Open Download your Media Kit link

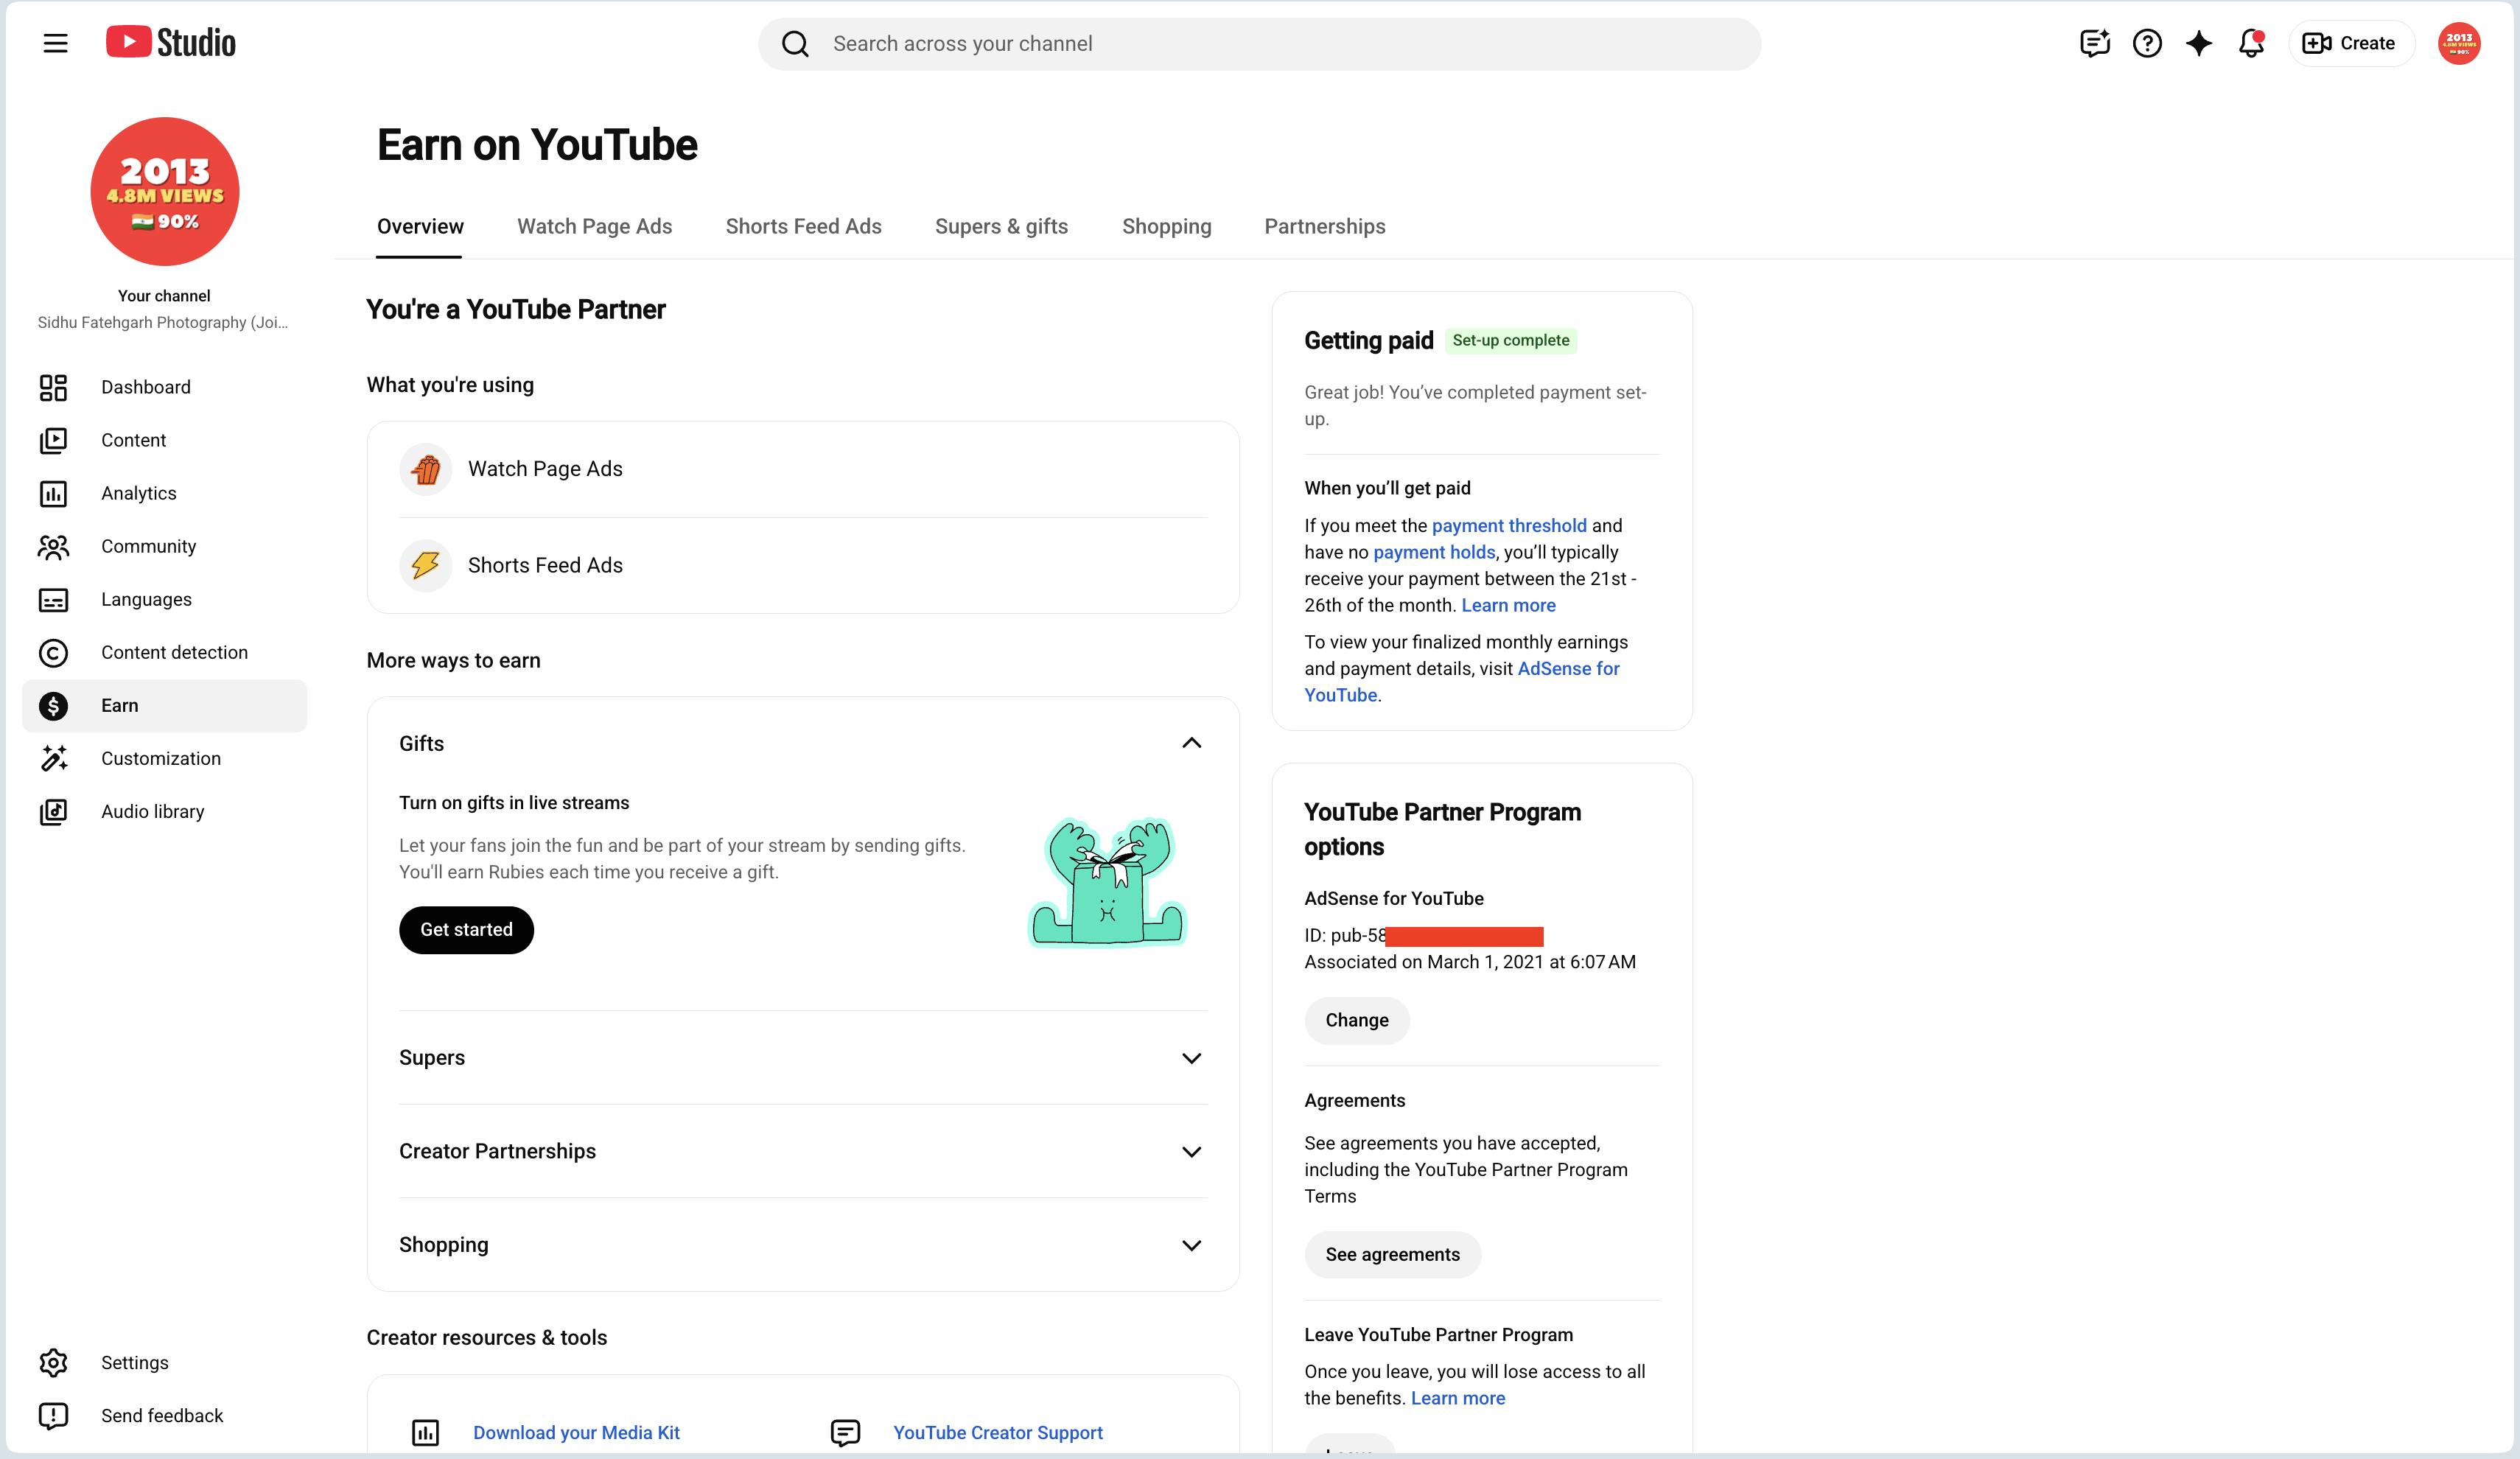pyautogui.click(x=576, y=1432)
